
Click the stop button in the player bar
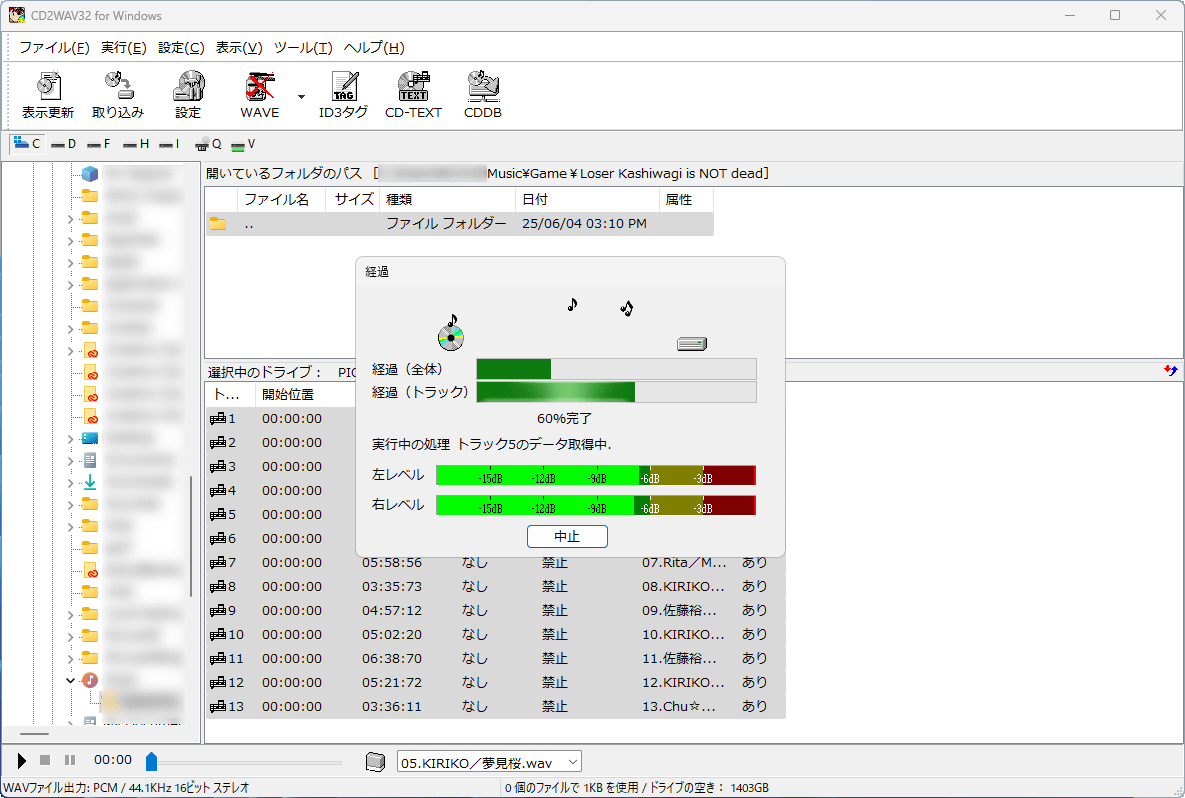click(45, 760)
